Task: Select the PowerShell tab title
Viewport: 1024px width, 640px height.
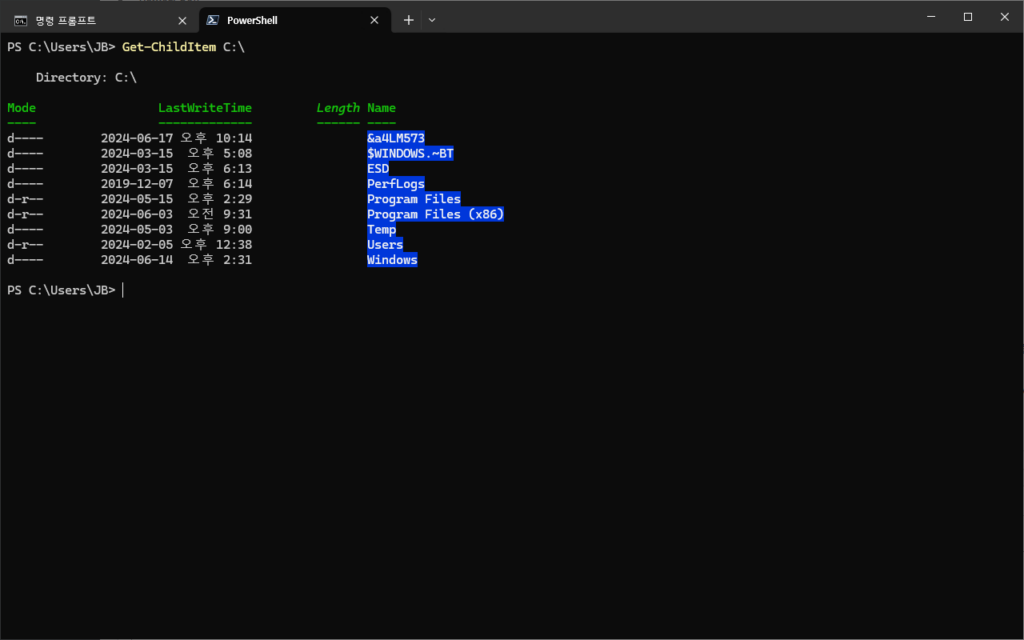Action: click(x=252, y=20)
